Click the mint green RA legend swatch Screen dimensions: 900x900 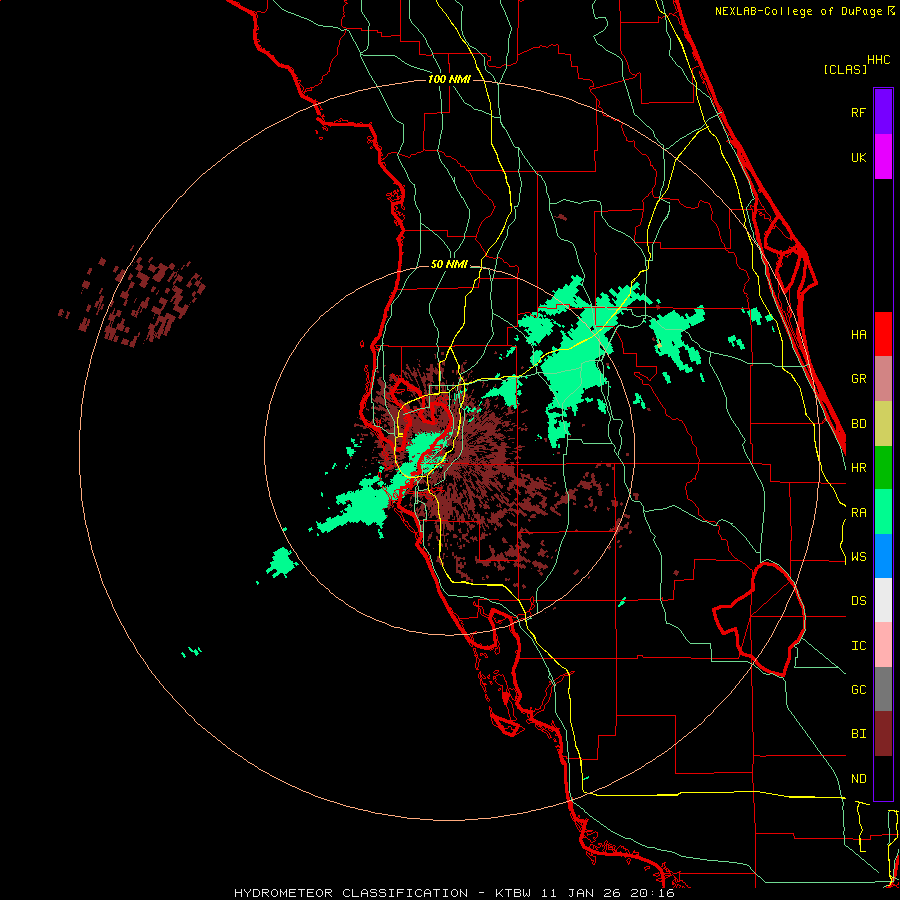click(883, 512)
